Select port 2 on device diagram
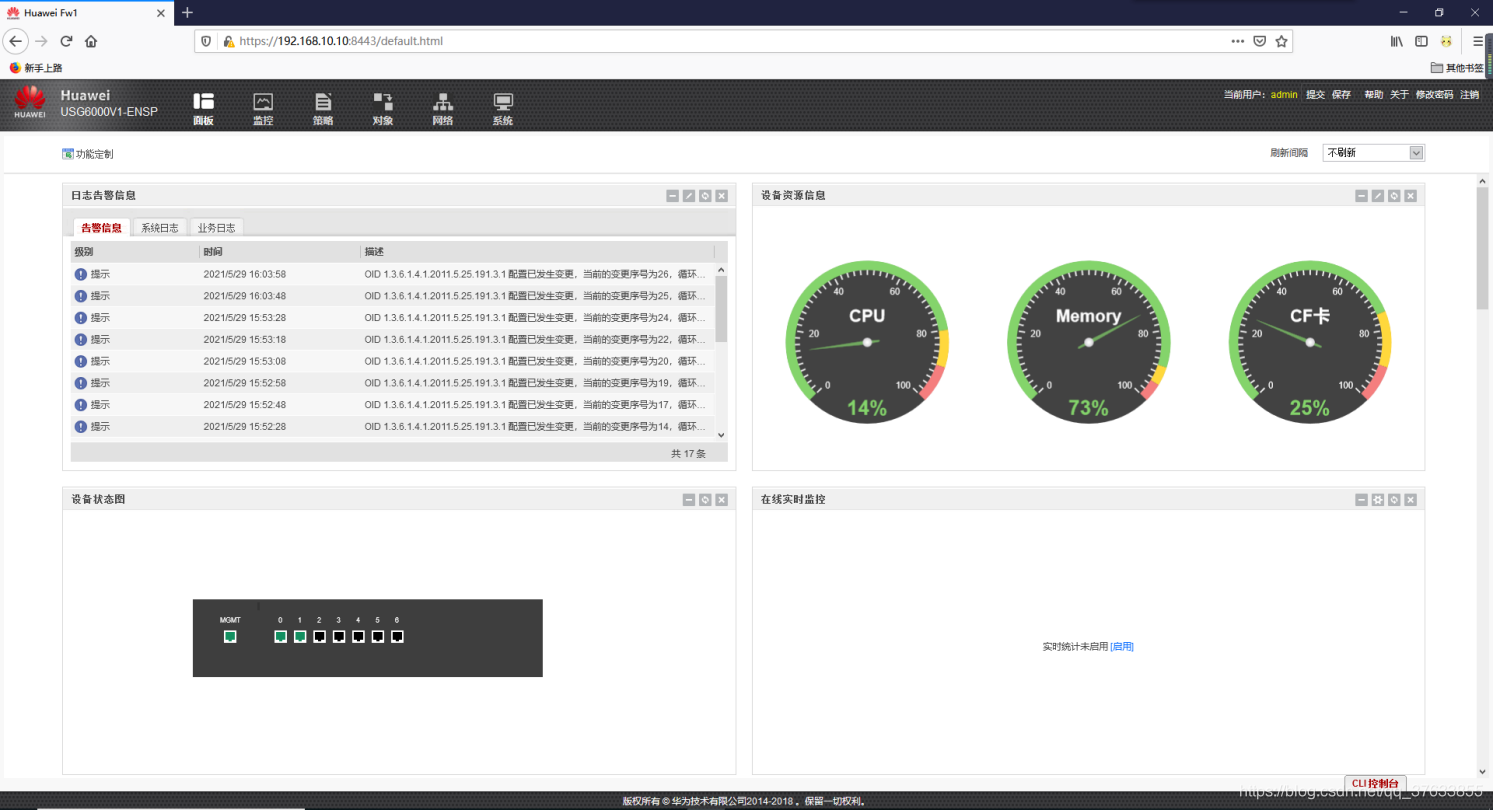1493x810 pixels. [319, 637]
